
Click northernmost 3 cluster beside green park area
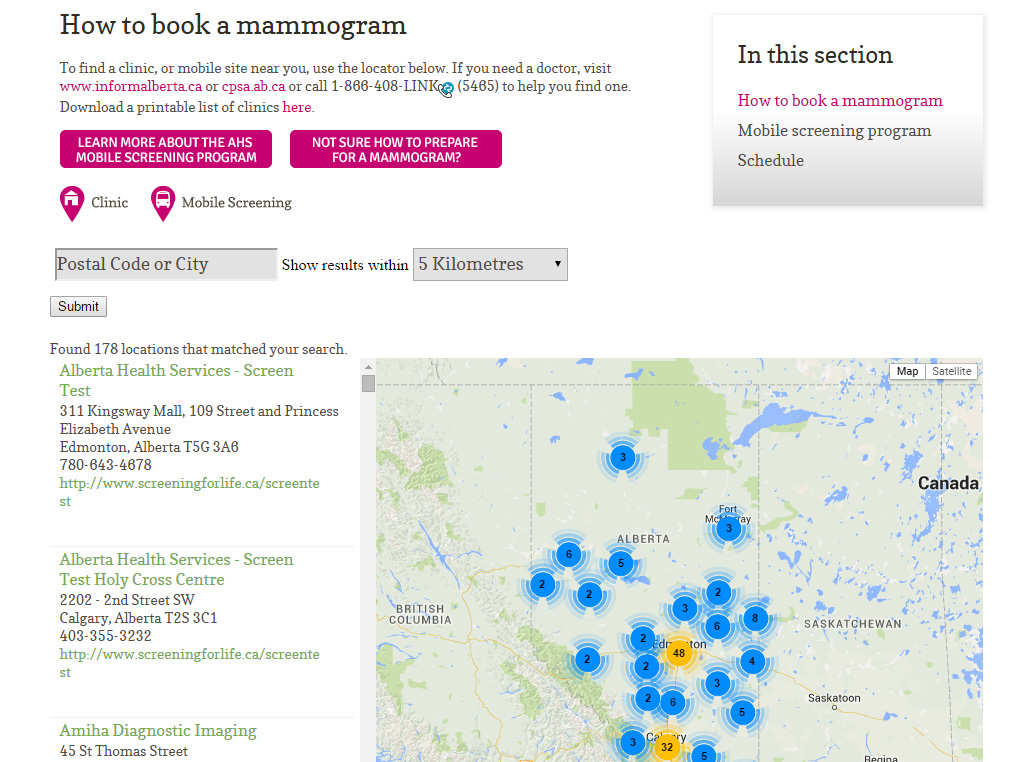click(622, 457)
